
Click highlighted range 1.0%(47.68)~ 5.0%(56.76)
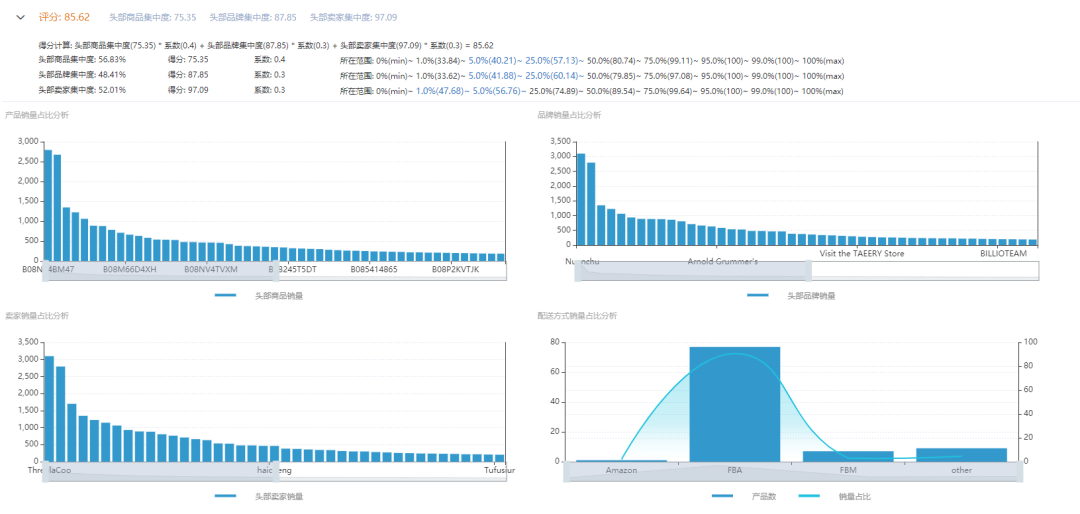pyautogui.click(x=471, y=91)
